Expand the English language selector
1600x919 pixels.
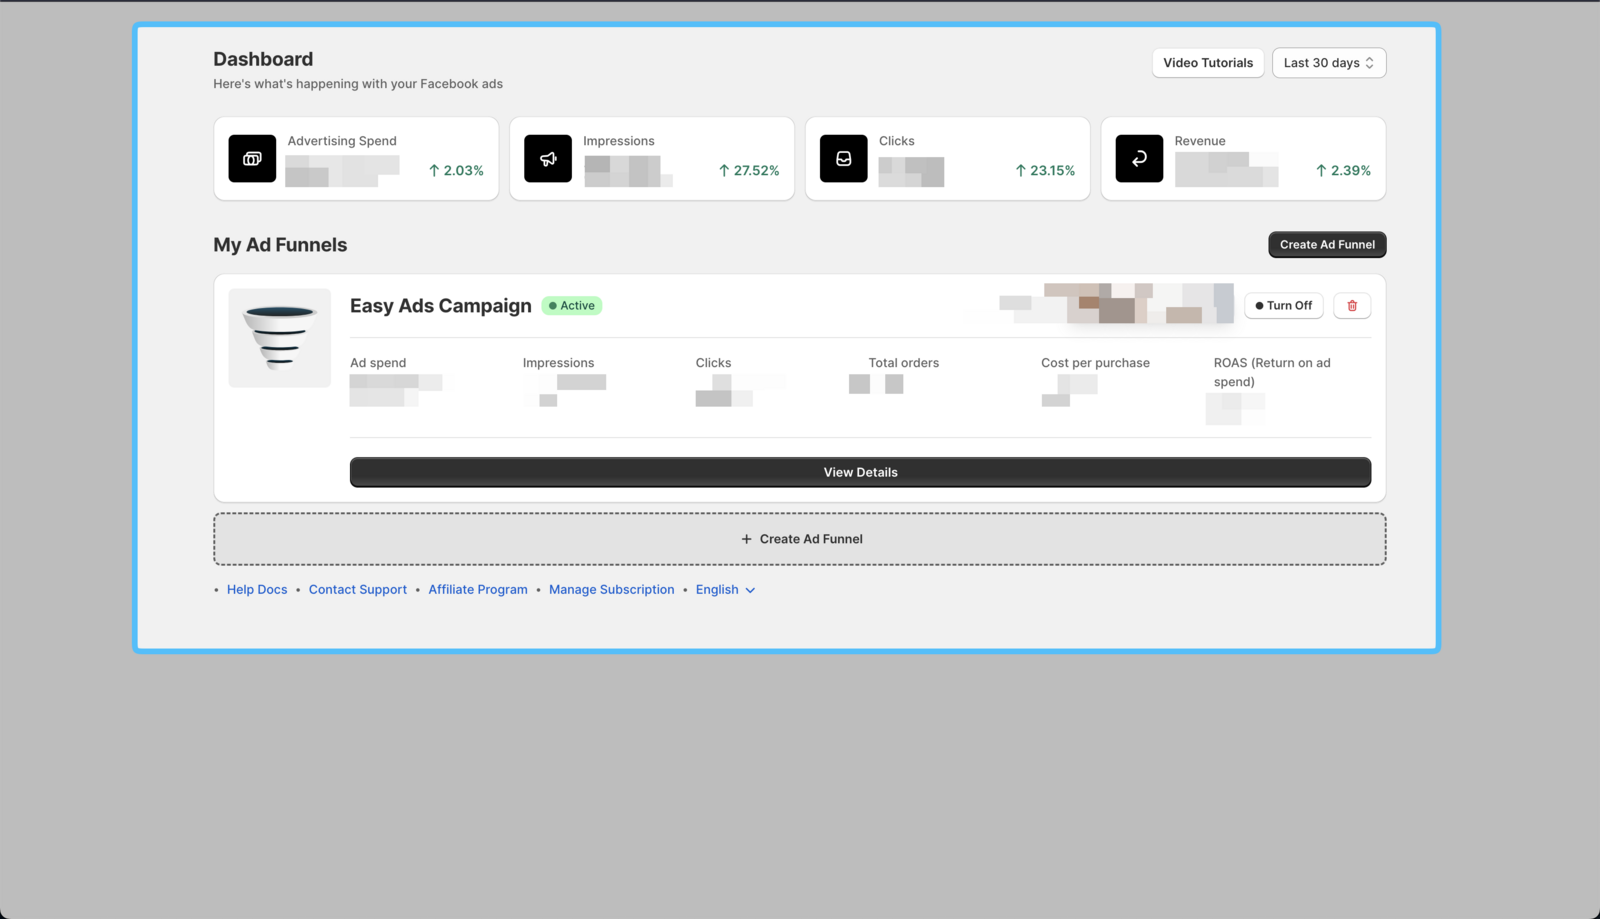(x=725, y=589)
